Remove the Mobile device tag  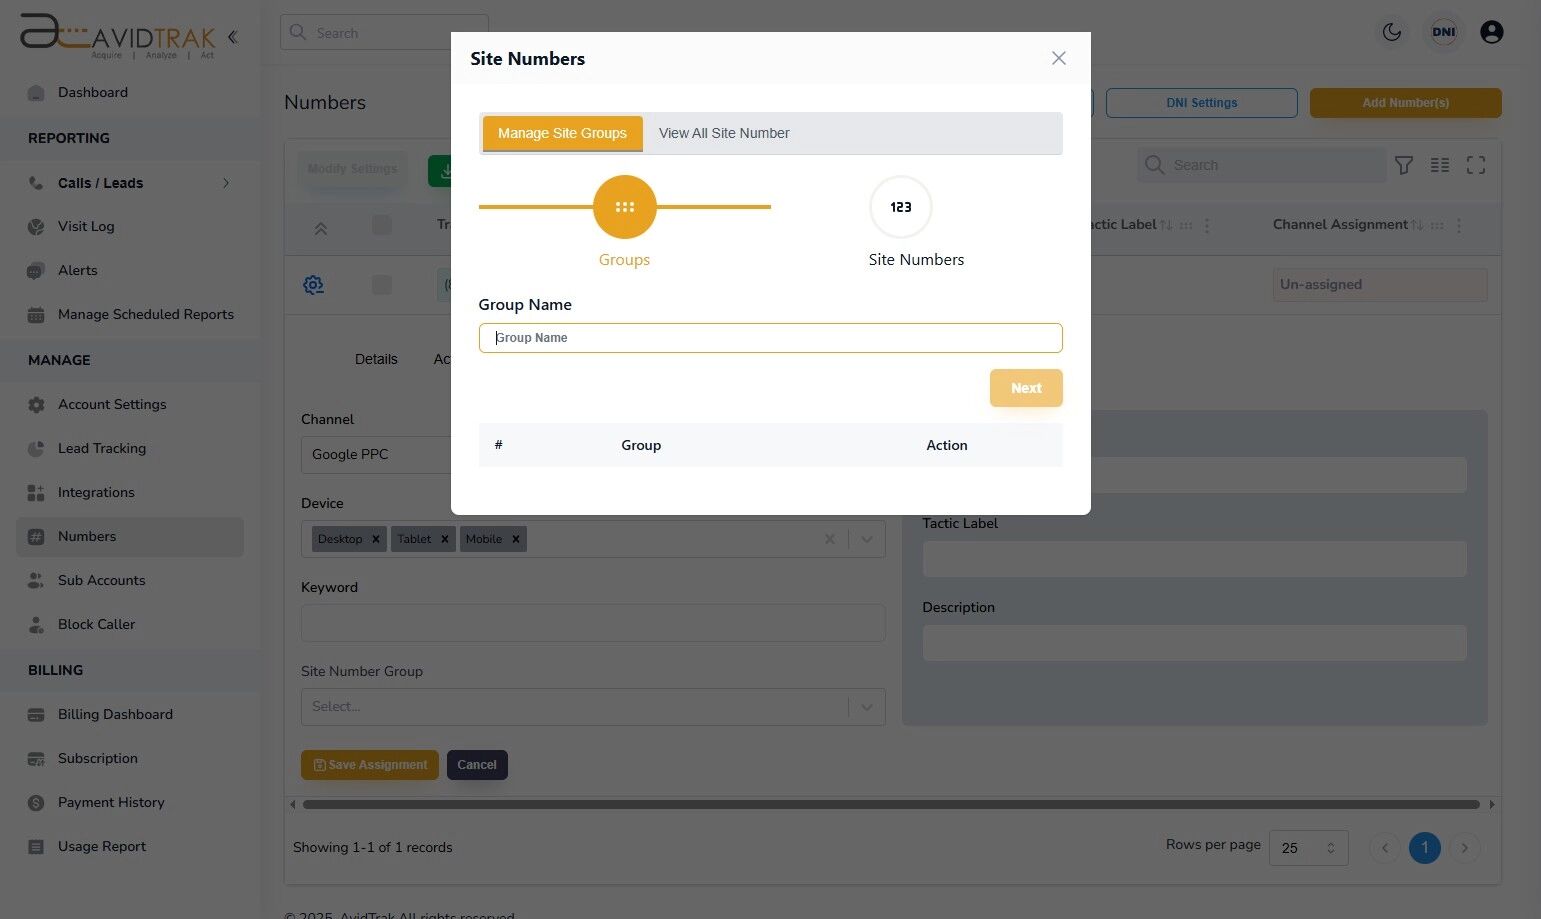pos(516,539)
